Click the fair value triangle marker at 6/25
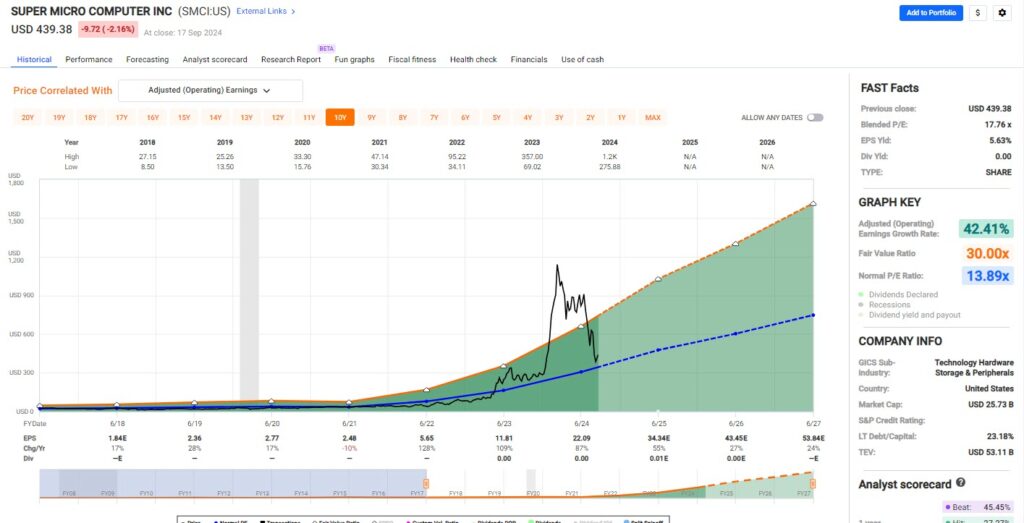This screenshot has width=1024, height=523. point(658,279)
